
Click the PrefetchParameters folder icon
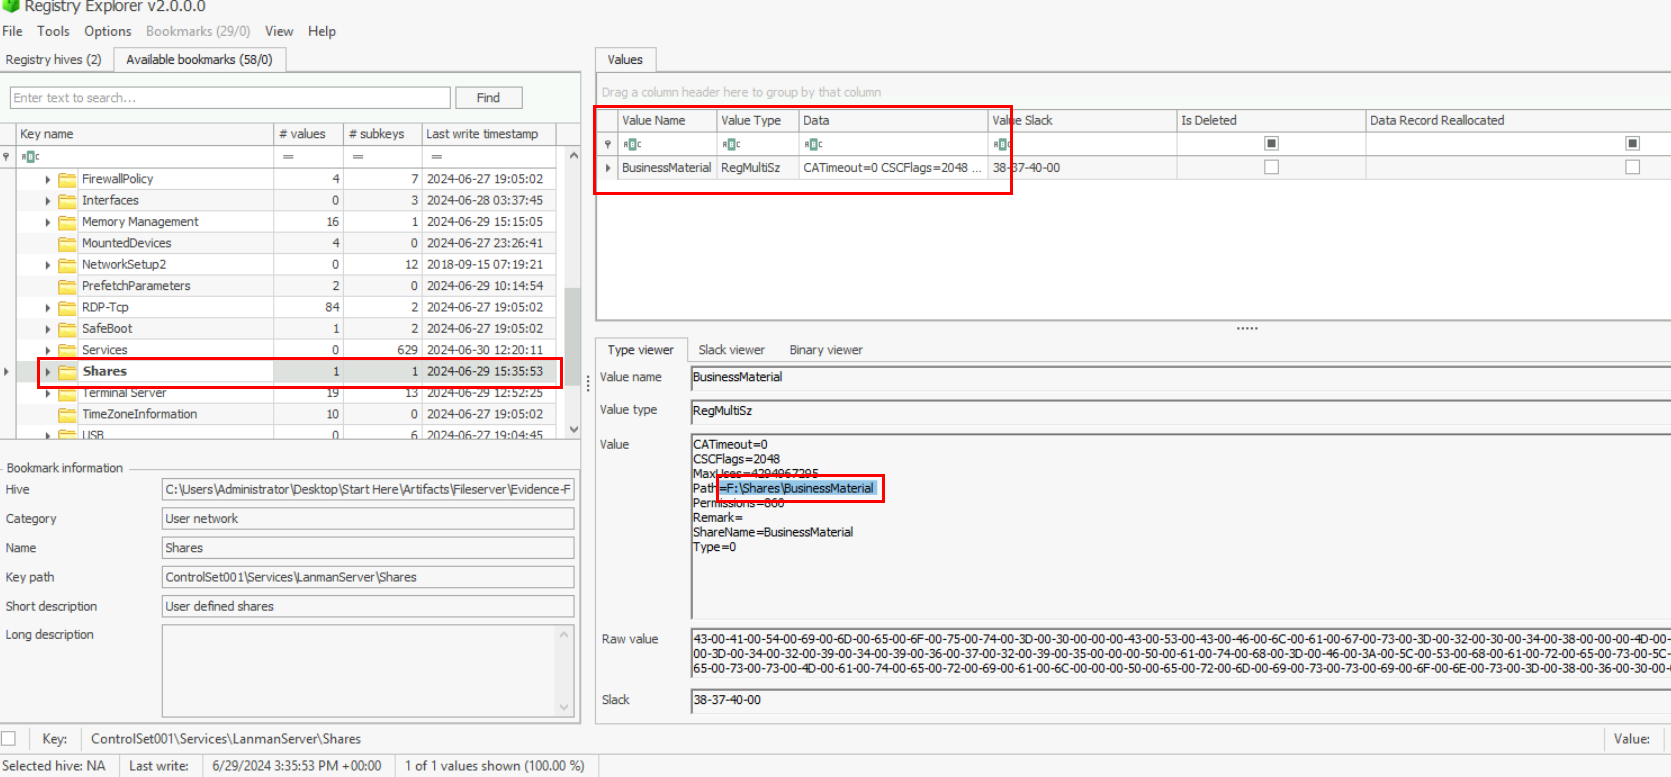(x=67, y=286)
